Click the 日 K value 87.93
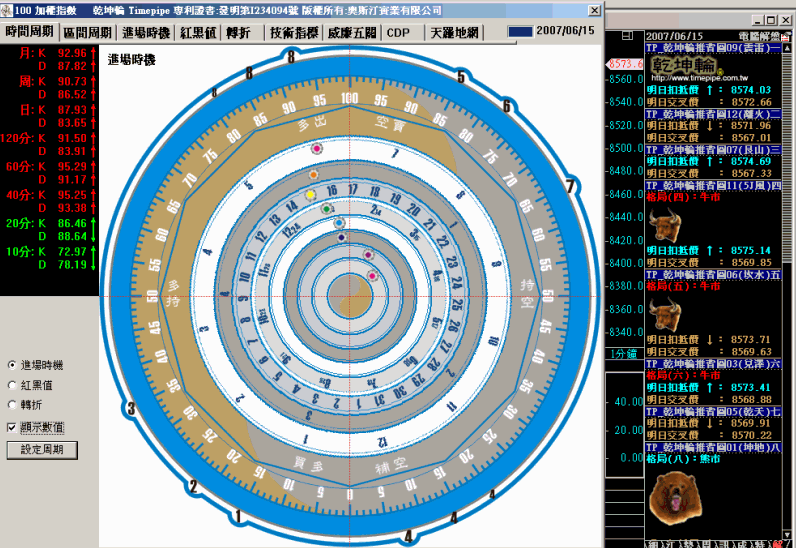Image resolution: width=796 pixels, height=548 pixels. (x=72, y=110)
